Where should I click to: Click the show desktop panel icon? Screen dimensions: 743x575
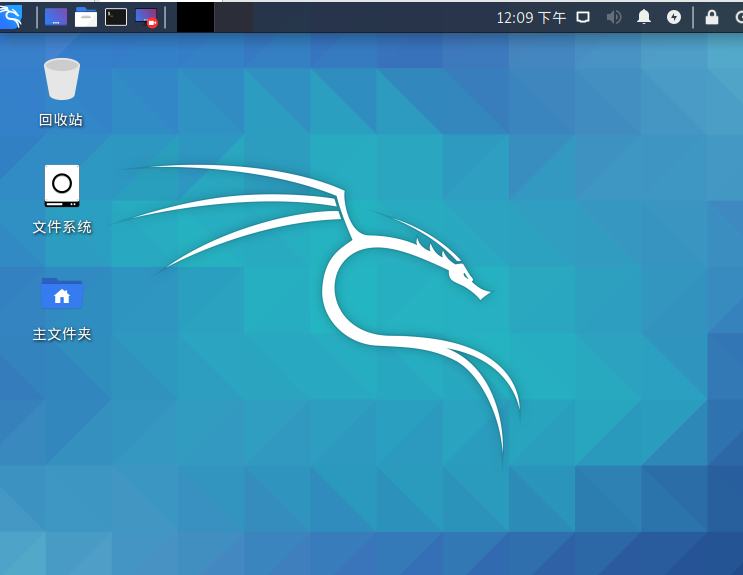point(56,17)
